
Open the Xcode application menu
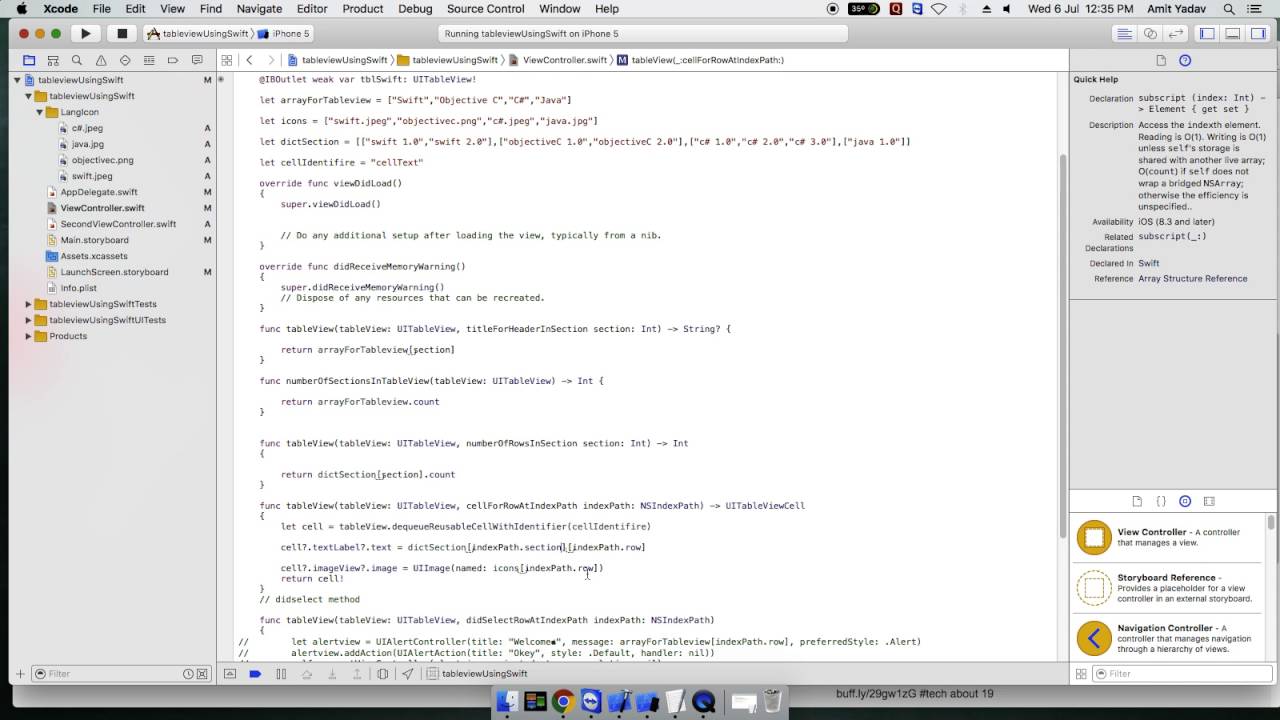click(x=61, y=9)
